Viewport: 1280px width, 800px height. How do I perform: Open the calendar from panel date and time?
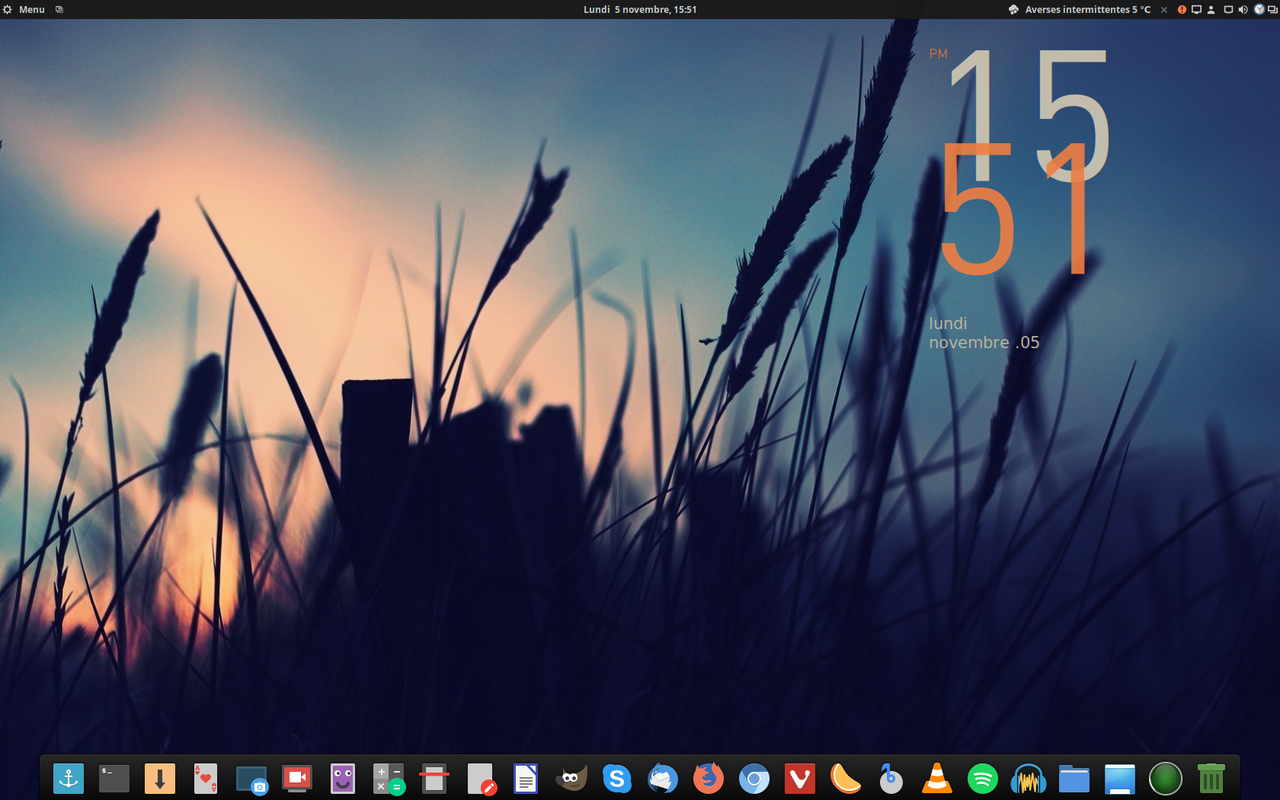pyautogui.click(x=640, y=9)
